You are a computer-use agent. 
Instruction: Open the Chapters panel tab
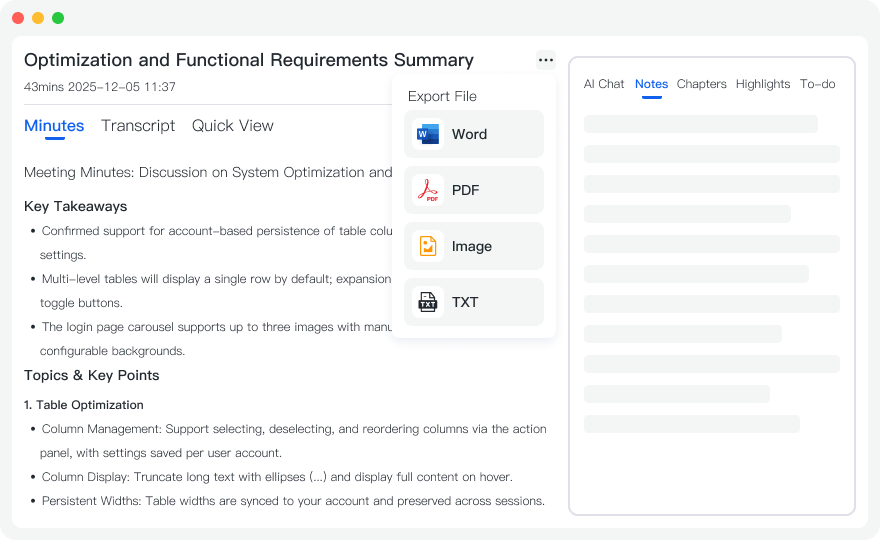click(x=701, y=84)
